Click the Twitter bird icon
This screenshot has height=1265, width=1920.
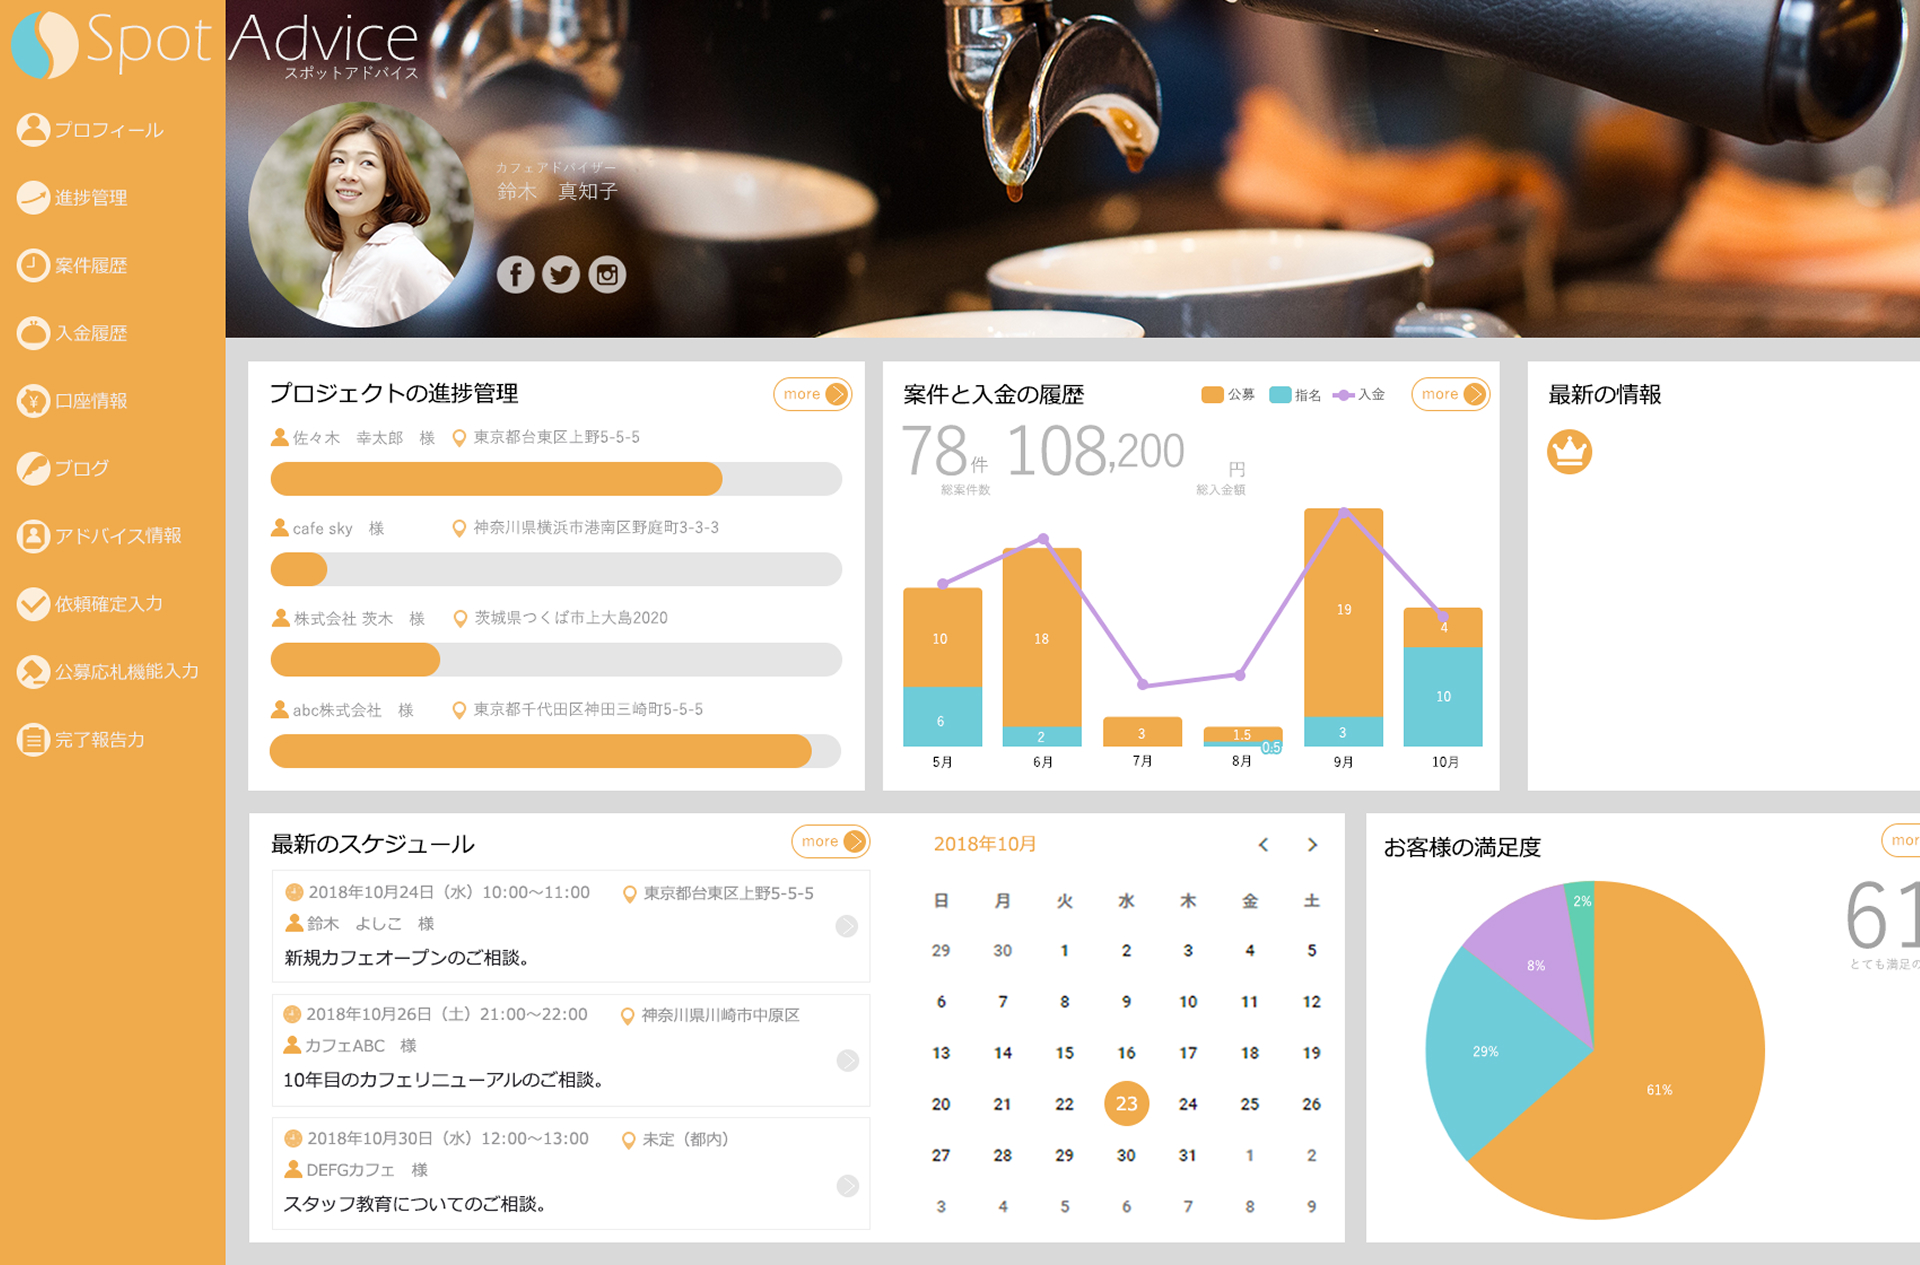pos(561,274)
